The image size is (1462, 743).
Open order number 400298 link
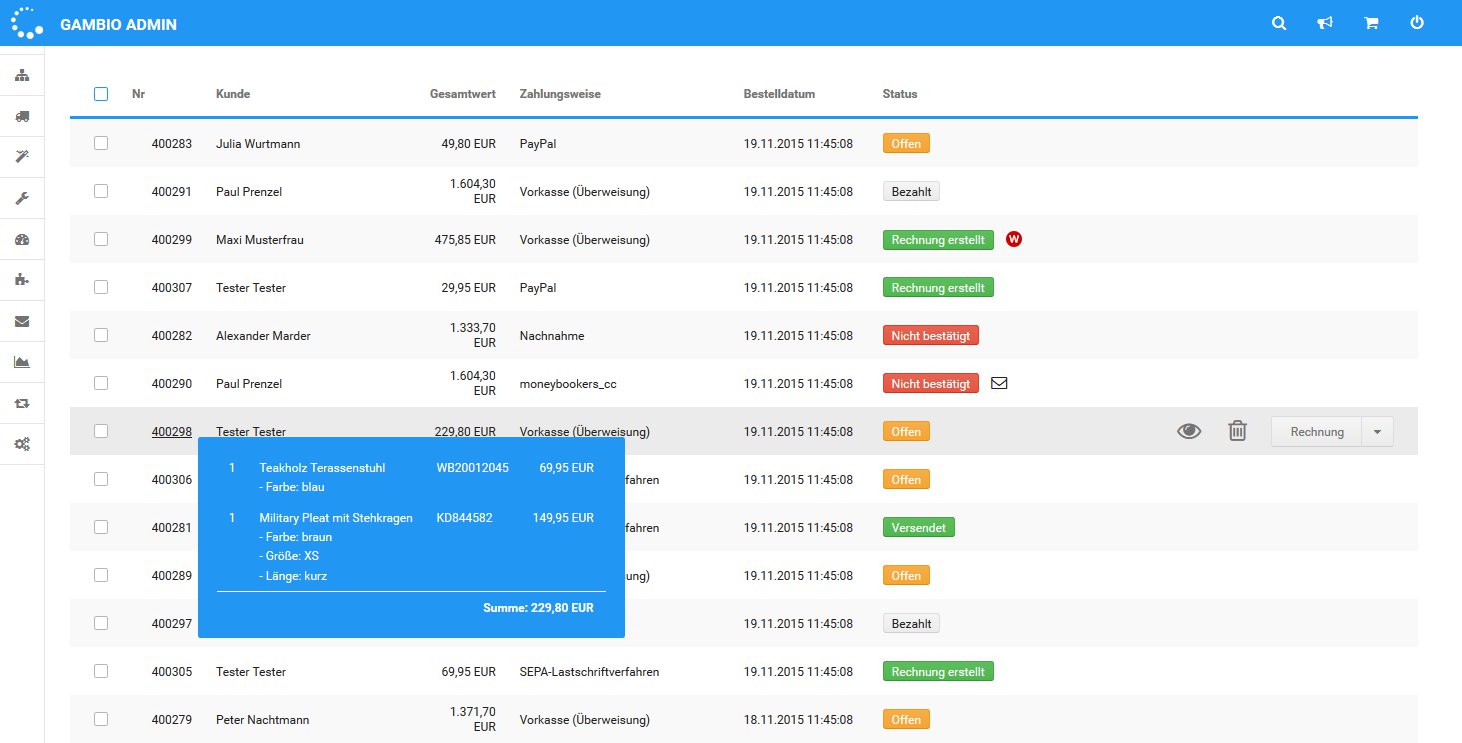click(172, 432)
